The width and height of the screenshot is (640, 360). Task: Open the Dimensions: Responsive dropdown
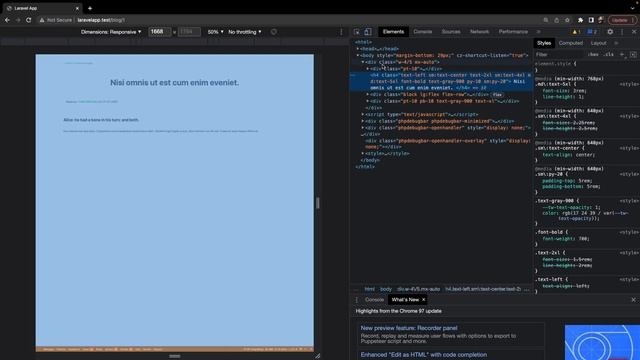111,32
